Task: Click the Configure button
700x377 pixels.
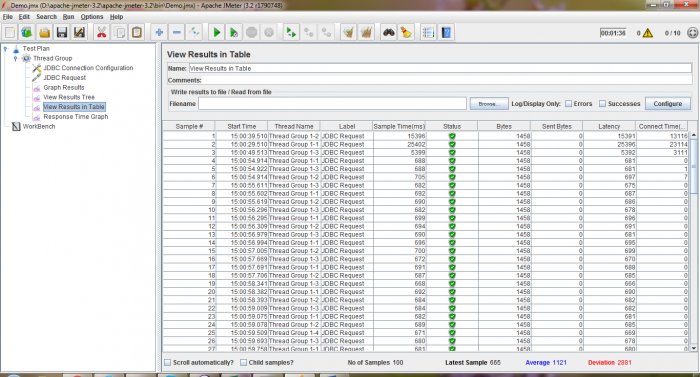Action: (x=668, y=104)
